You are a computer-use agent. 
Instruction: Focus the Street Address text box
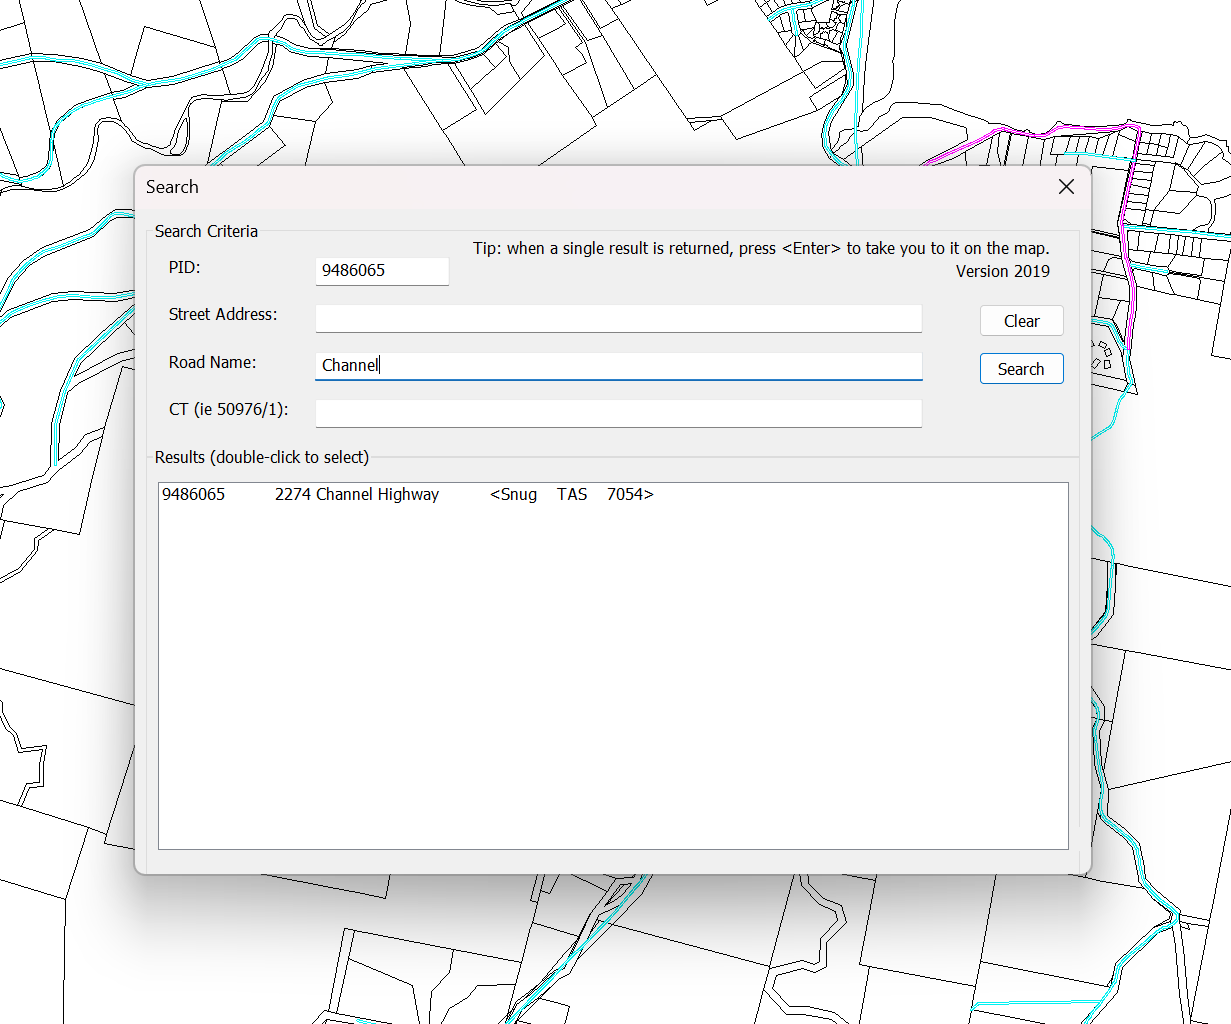pos(618,319)
